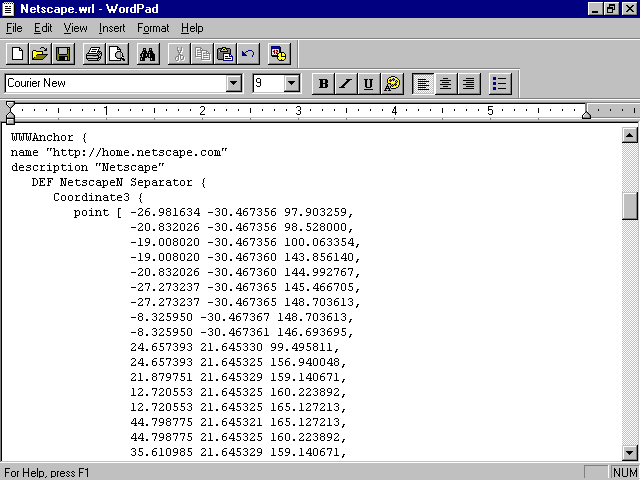The height and width of the screenshot is (480, 640).
Task: Save the document with floppy icon
Action: click(62, 54)
